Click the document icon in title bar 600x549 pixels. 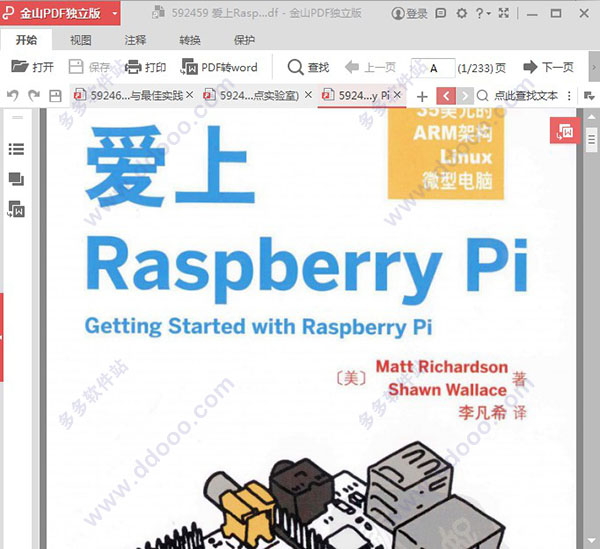(158, 13)
